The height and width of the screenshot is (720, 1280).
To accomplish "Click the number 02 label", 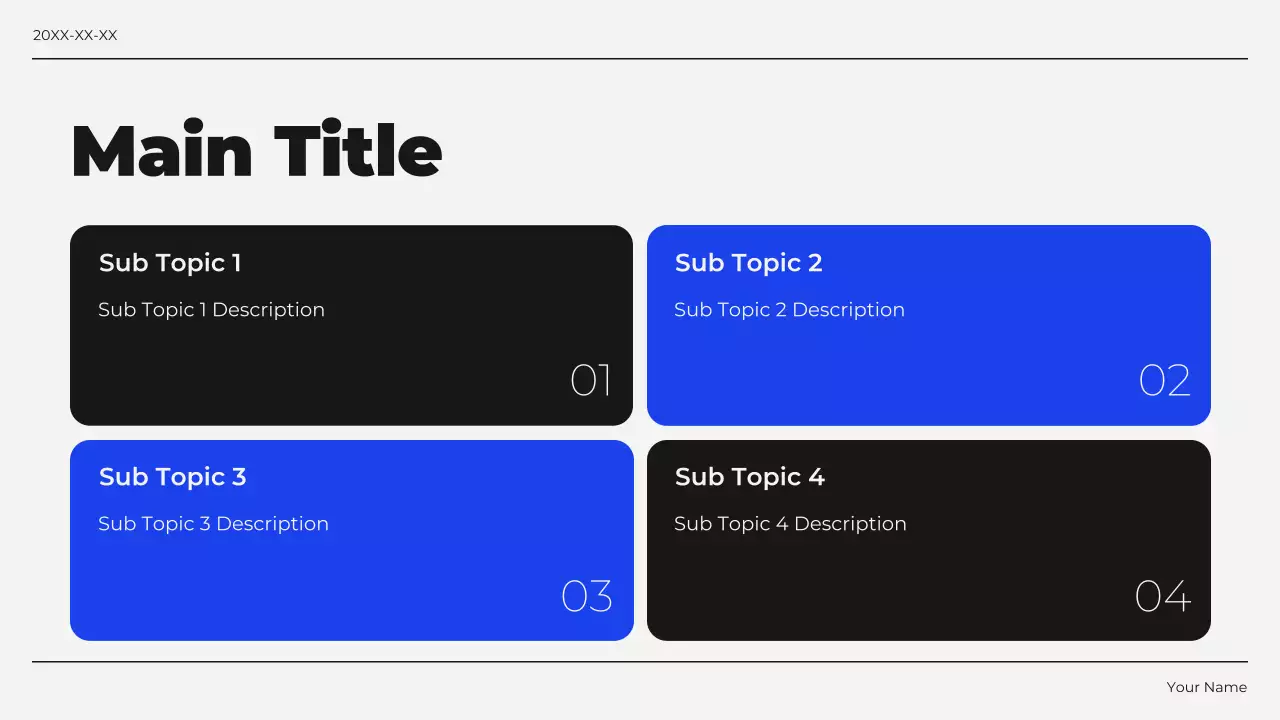I will pos(1164,381).
